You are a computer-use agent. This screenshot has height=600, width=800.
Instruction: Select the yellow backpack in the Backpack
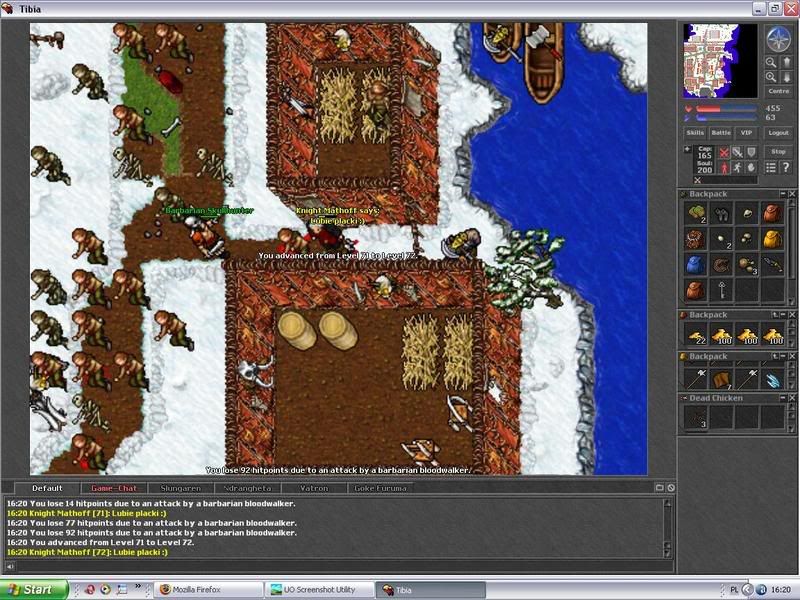(772, 238)
